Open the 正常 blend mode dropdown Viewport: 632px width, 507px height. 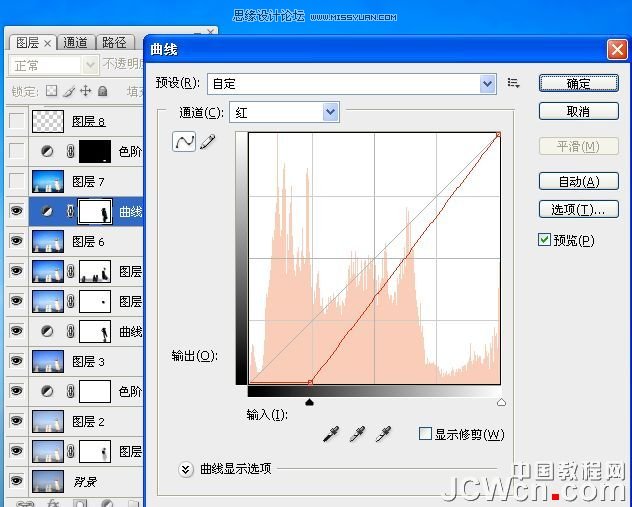54,65
